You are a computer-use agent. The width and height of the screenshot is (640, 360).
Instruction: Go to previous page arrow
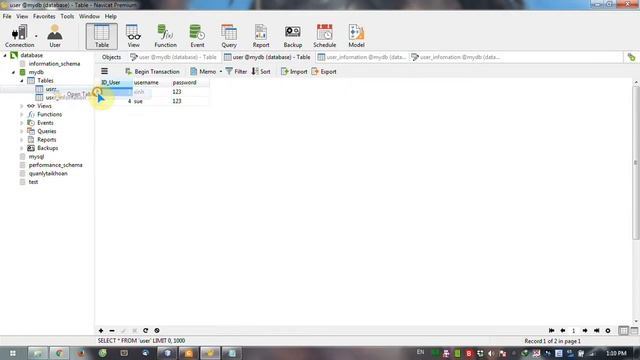coord(563,331)
